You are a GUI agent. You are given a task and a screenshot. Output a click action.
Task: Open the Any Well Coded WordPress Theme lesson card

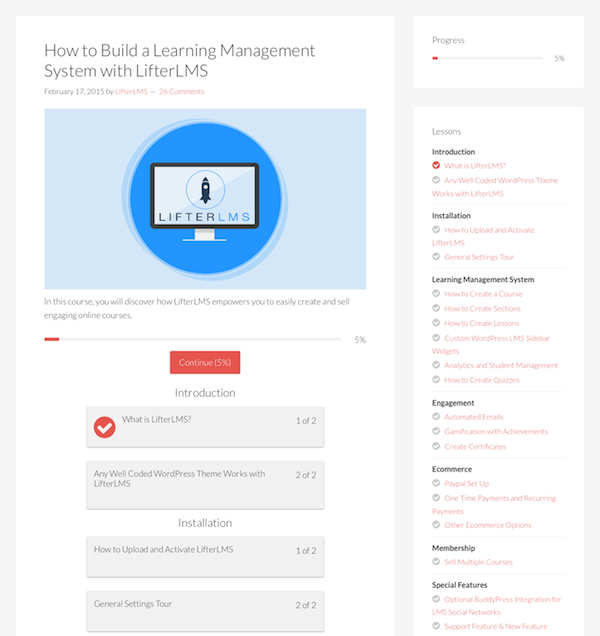click(x=205, y=485)
